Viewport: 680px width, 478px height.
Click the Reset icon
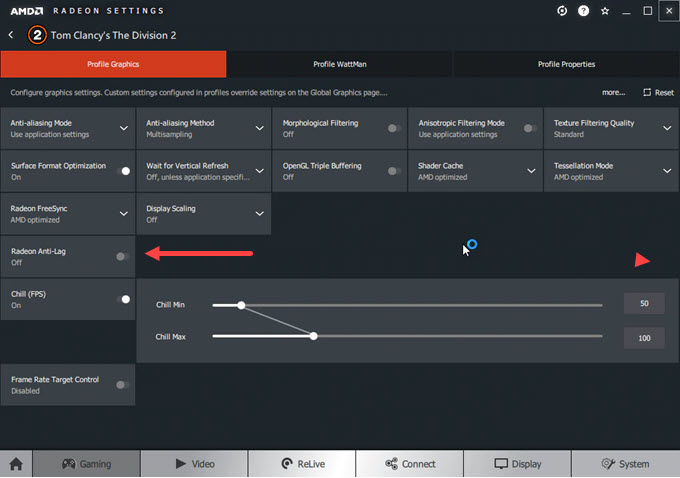click(647, 92)
